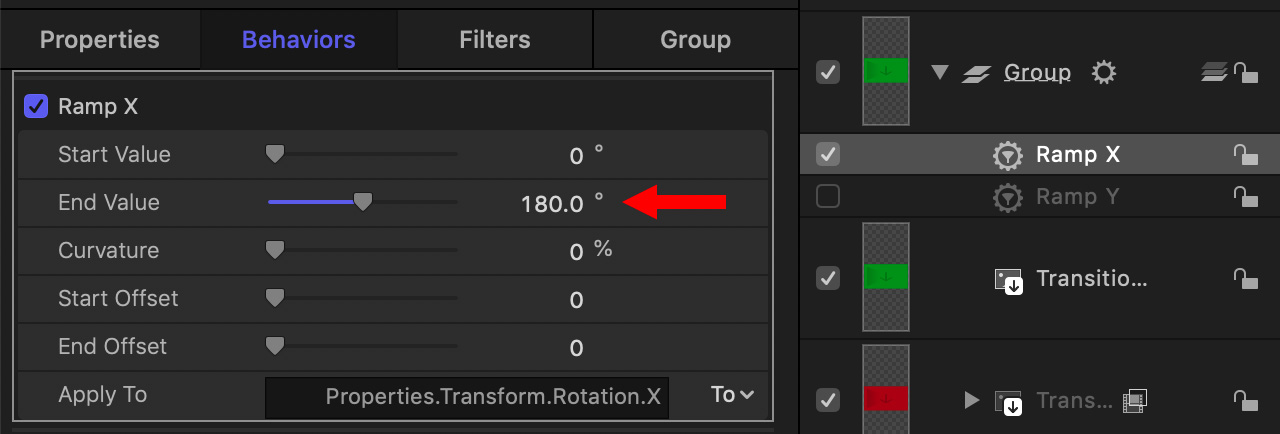Collapse the Group disclosure triangle
Viewport: 1280px width, 434px height.
coord(939,72)
